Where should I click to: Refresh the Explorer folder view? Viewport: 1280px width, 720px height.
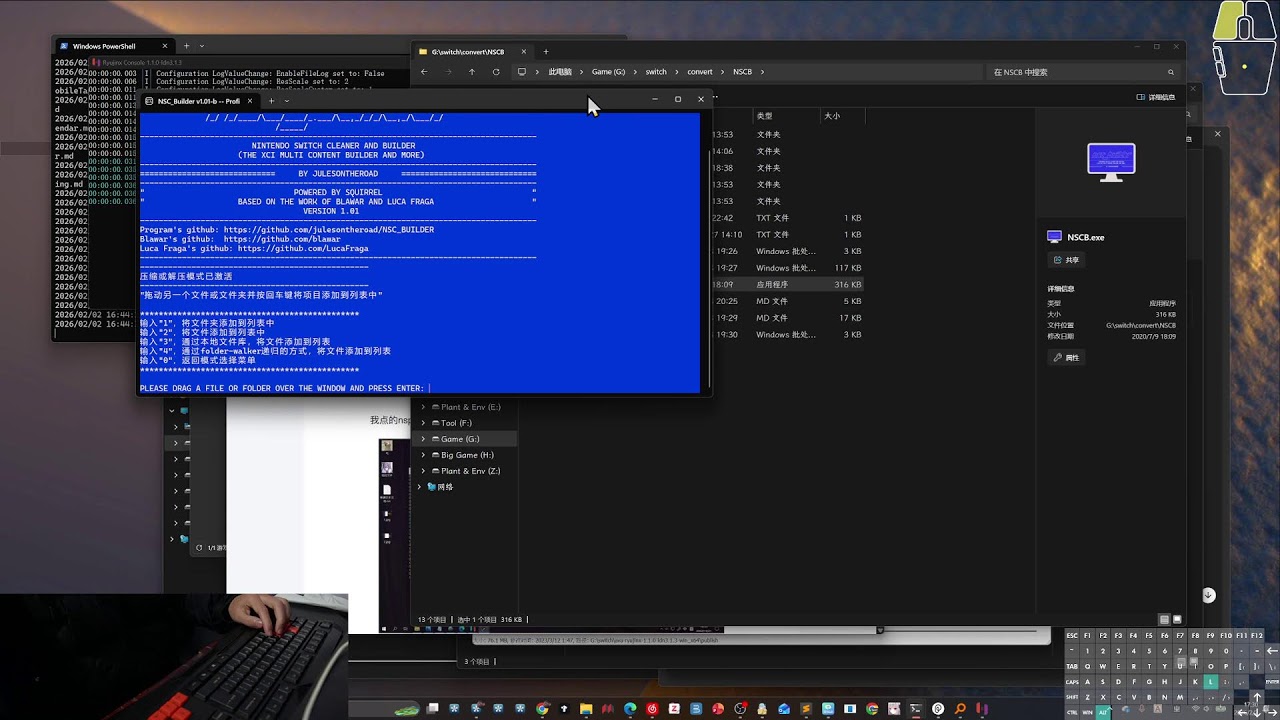click(x=496, y=72)
